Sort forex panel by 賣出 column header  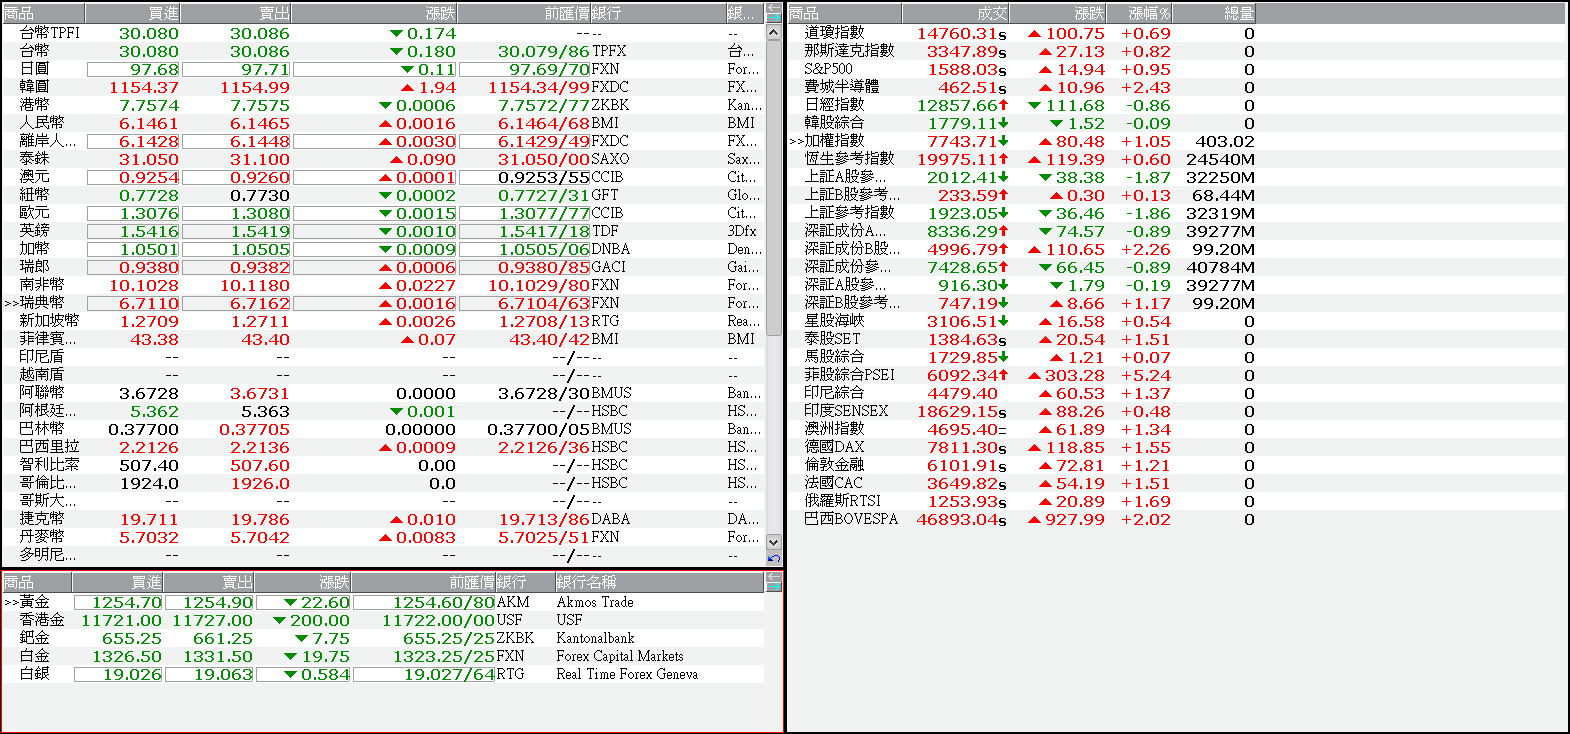click(236, 13)
